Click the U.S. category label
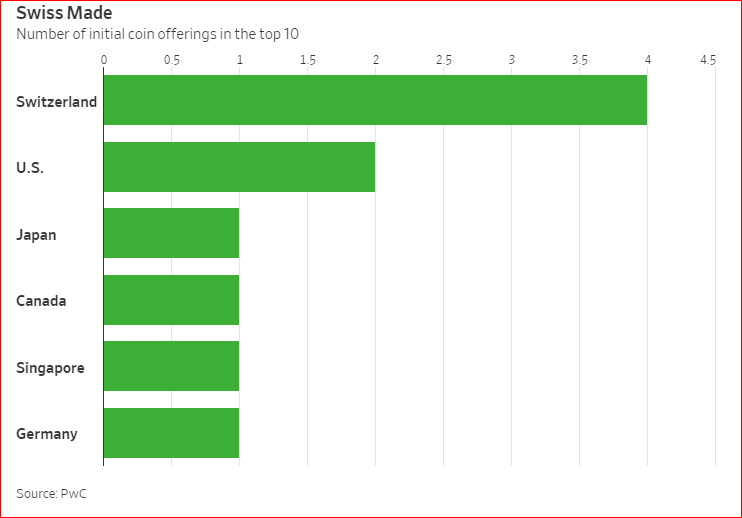742x518 pixels. click(x=30, y=168)
